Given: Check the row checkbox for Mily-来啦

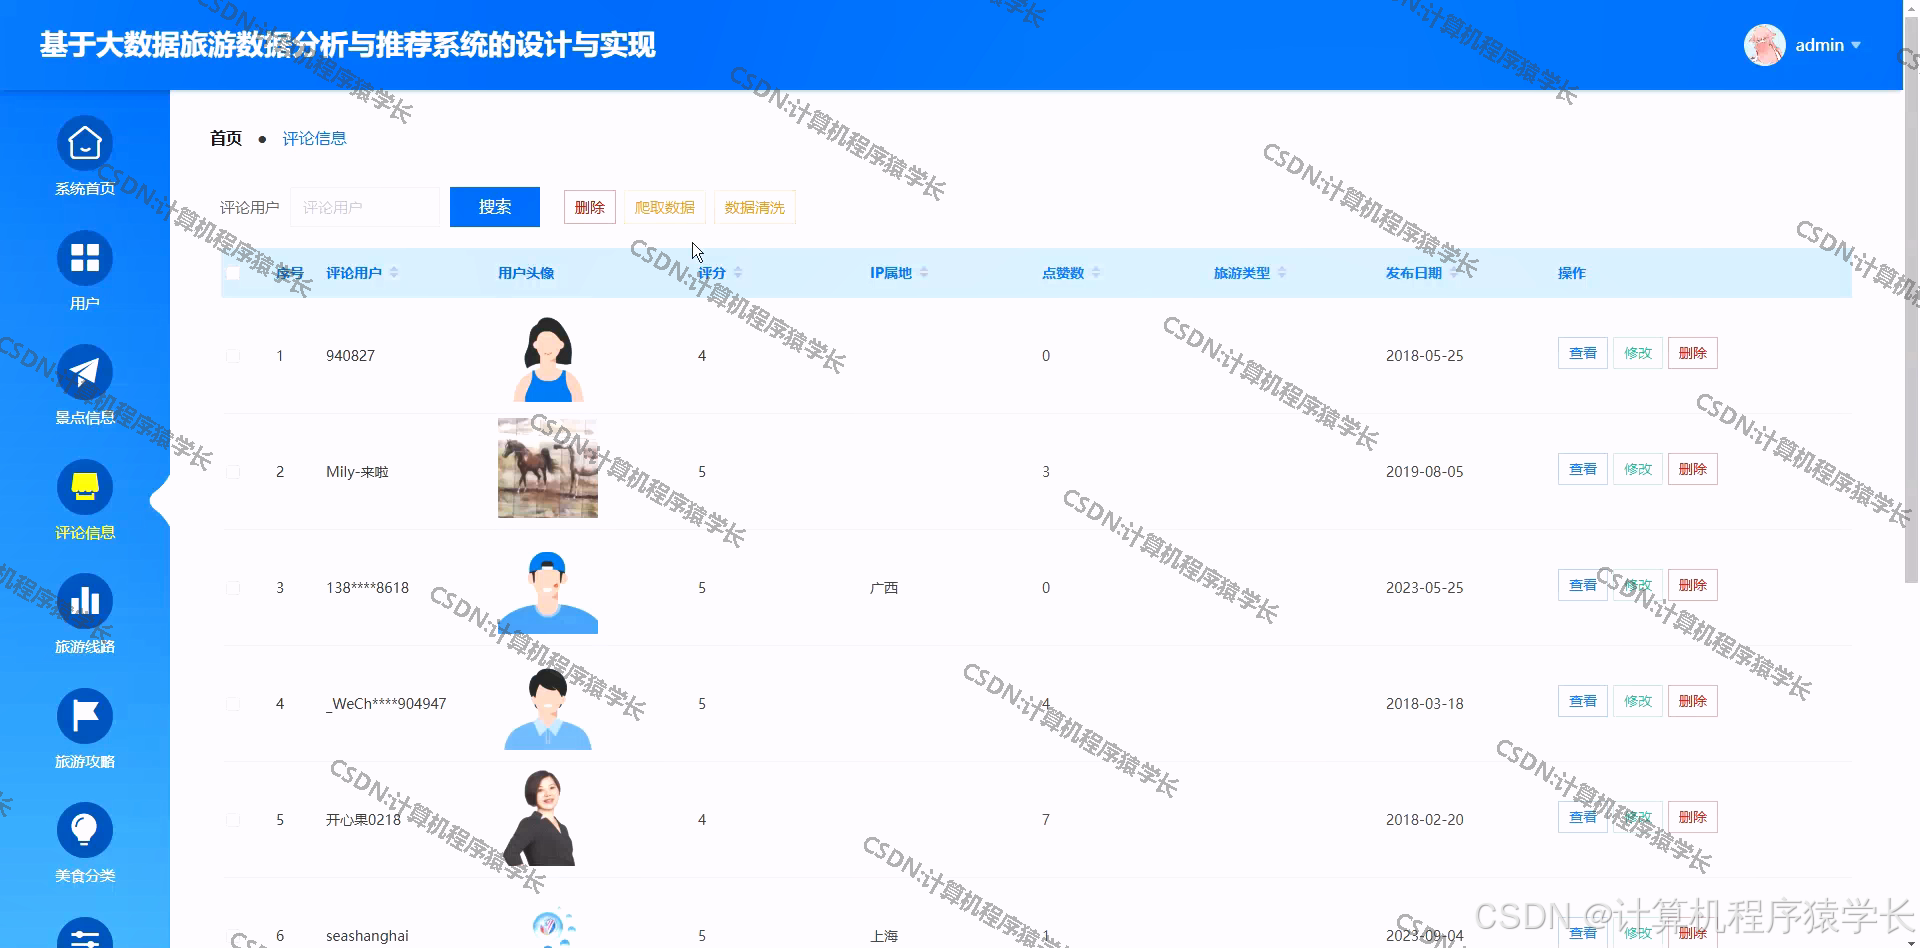Looking at the screenshot, I should point(233,472).
